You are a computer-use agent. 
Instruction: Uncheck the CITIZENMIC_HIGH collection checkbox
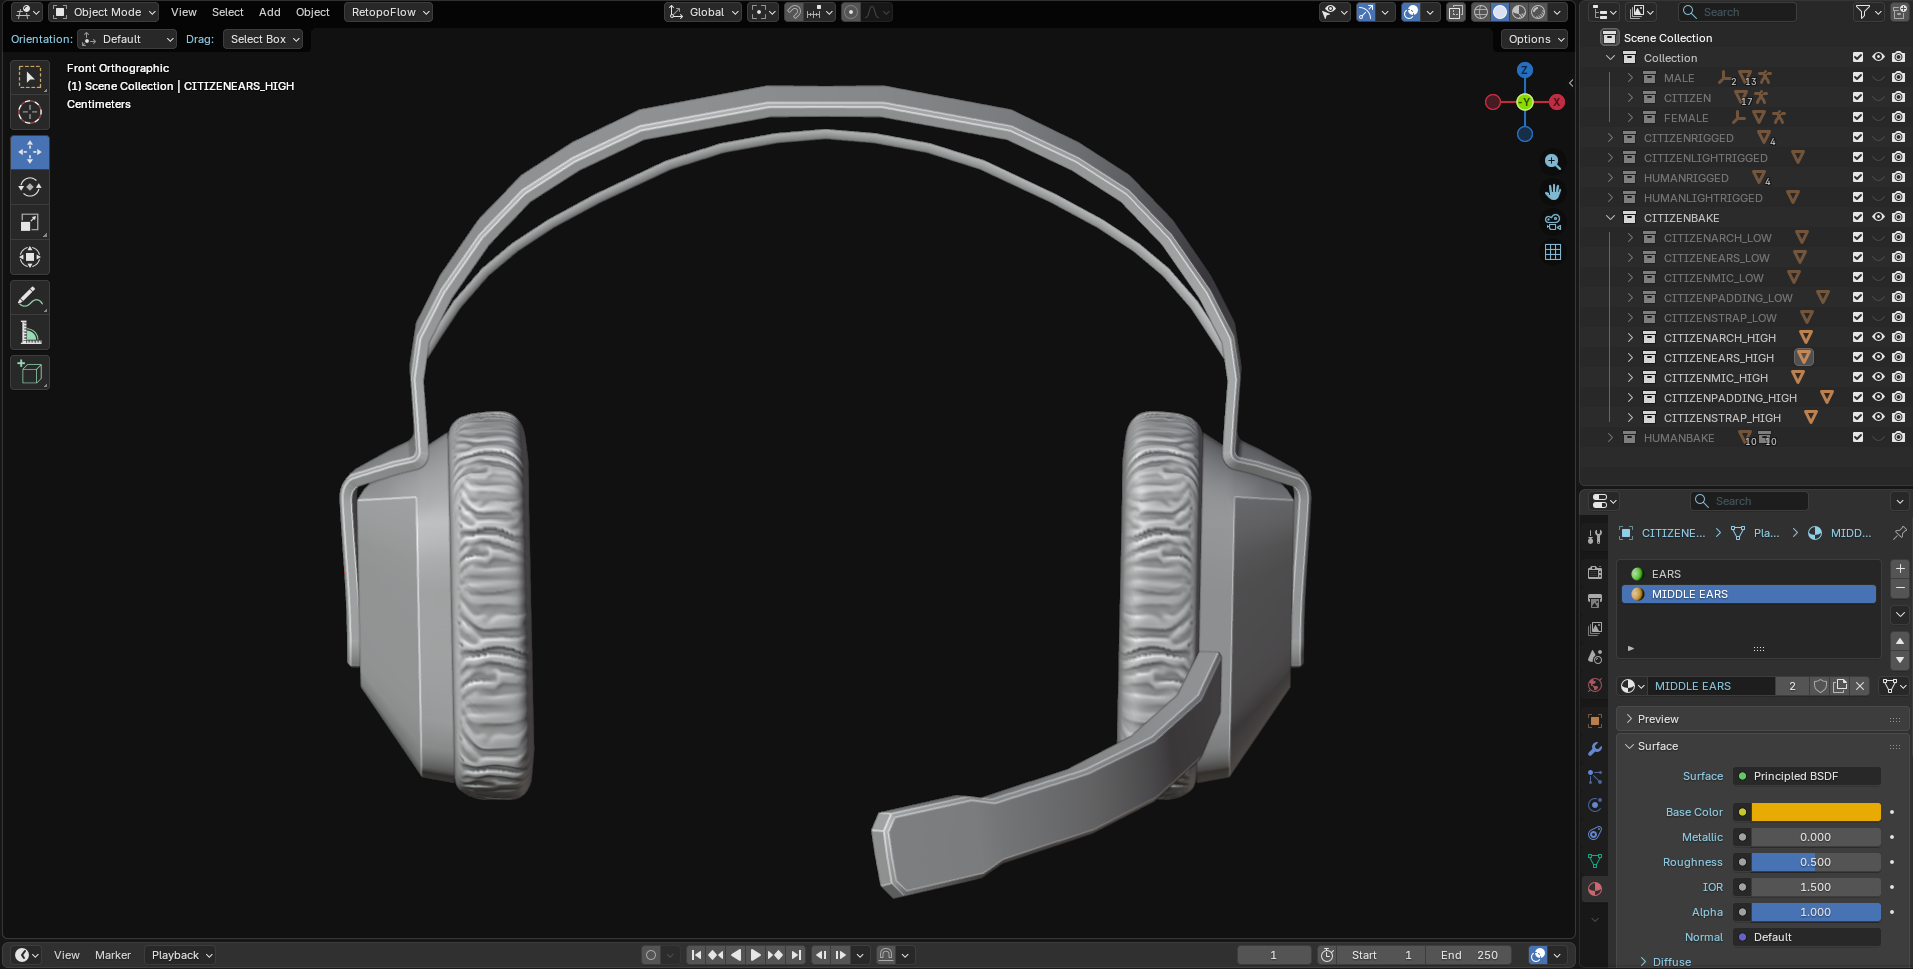coord(1858,378)
